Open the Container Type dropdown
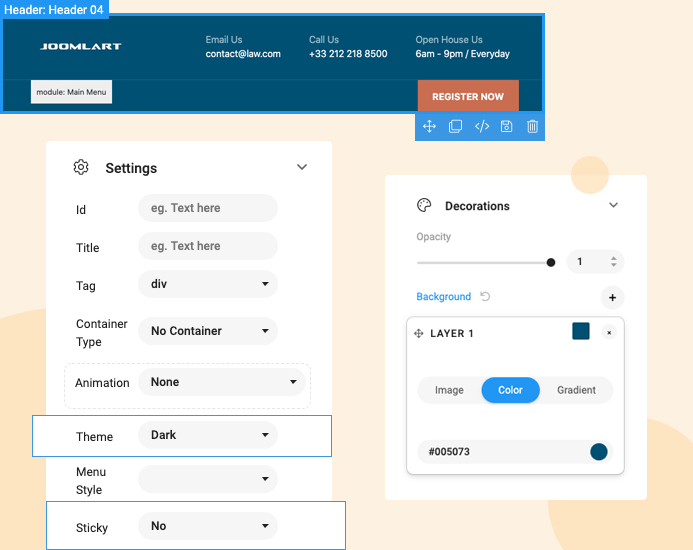Viewport: 693px width, 550px height. (208, 331)
